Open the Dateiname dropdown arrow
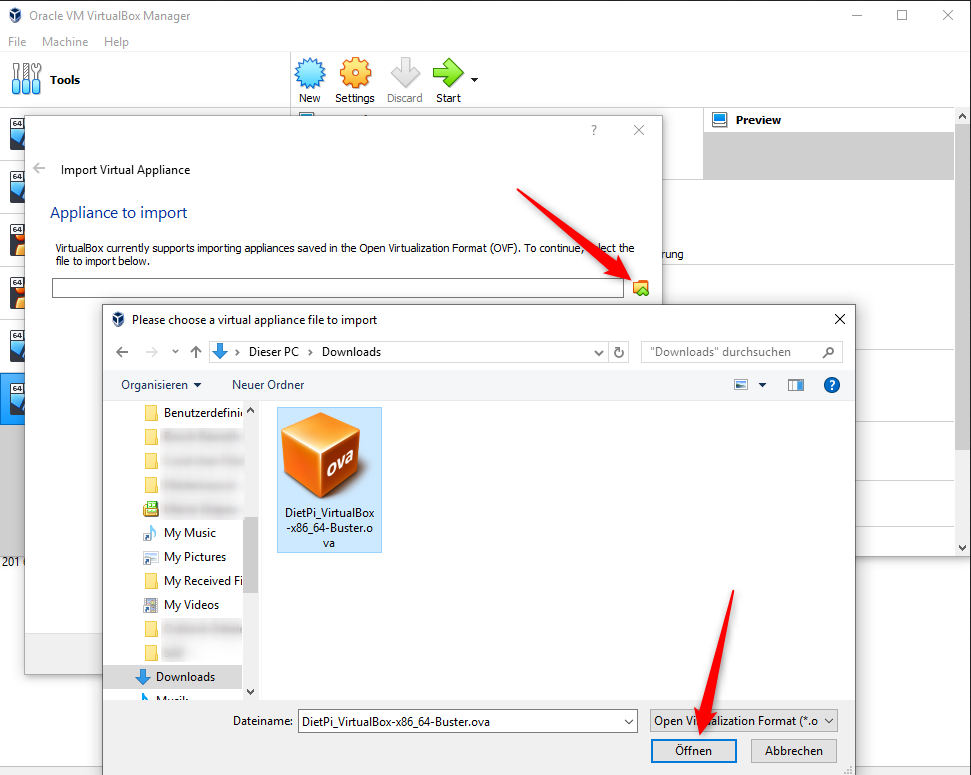 (629, 722)
